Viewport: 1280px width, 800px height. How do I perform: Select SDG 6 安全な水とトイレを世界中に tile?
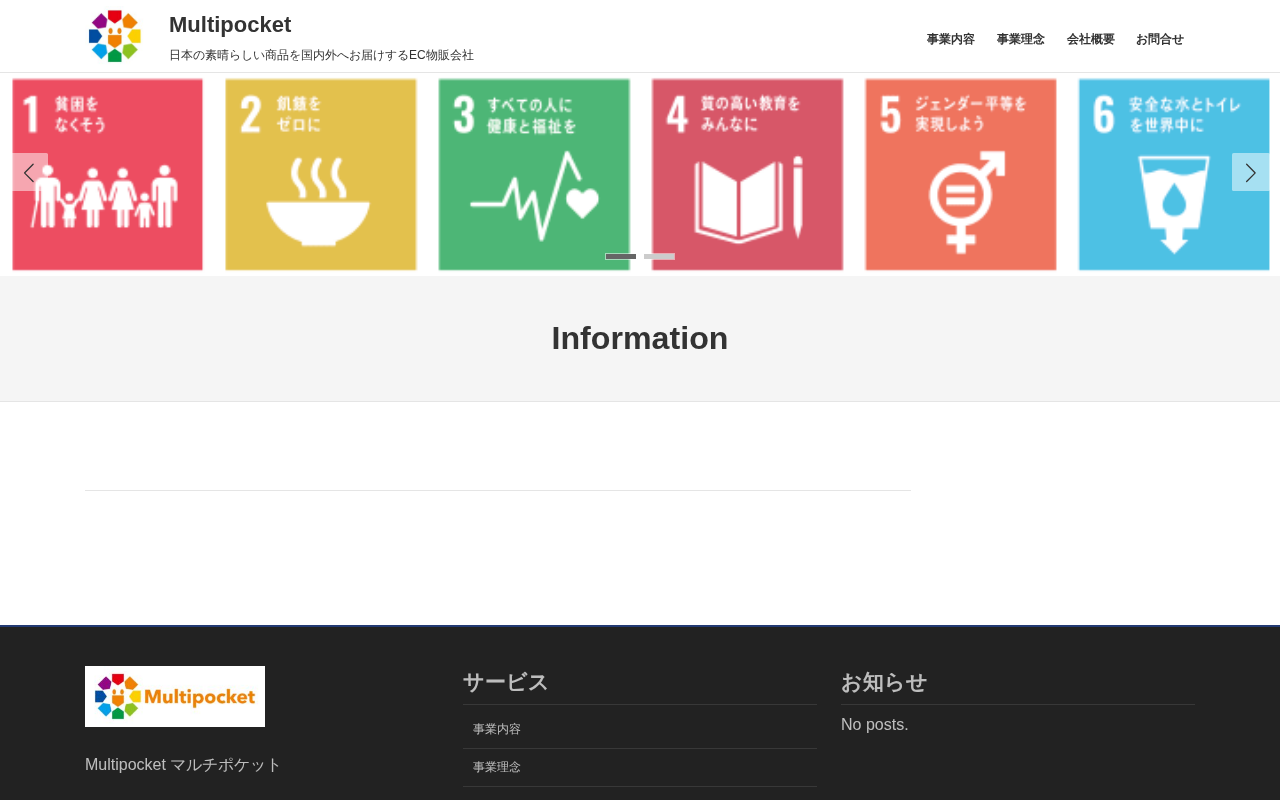coord(1174,175)
